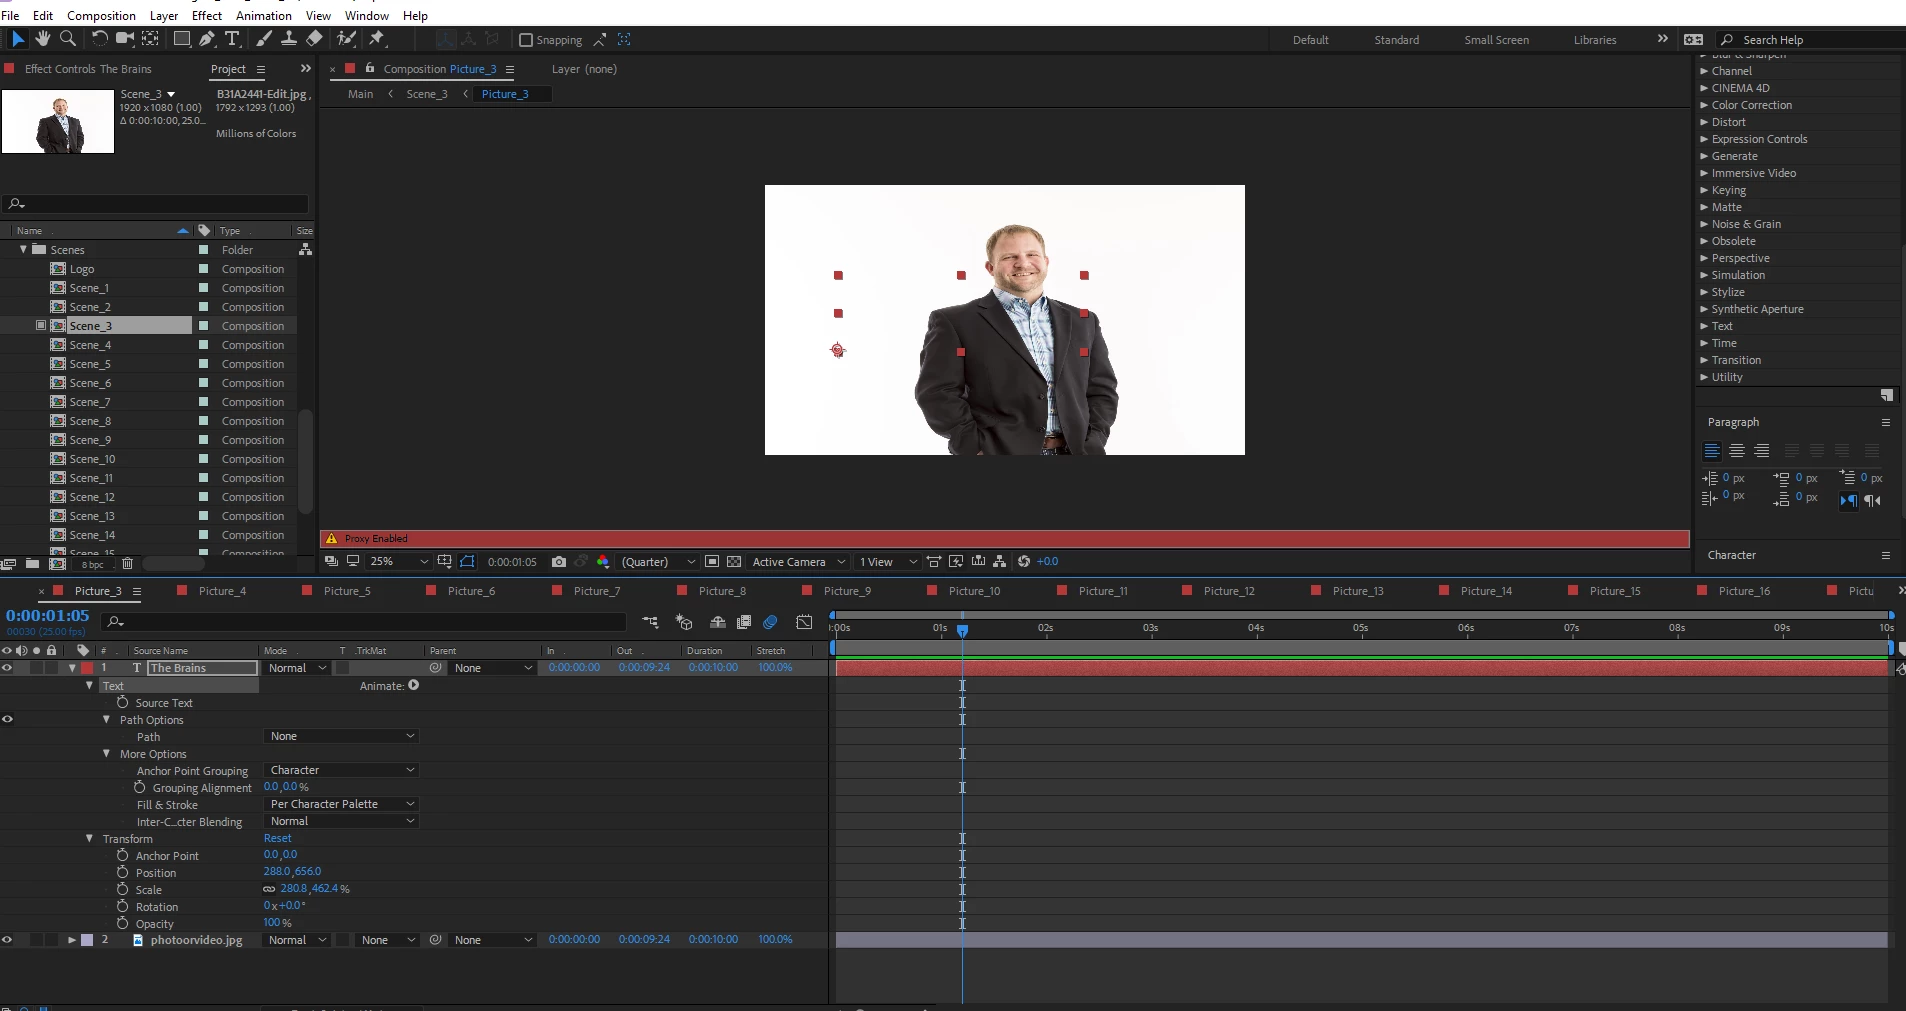The height and width of the screenshot is (1011, 1906).
Task: Click the label color swatch of photoorvideo.jpg layer
Action: pyautogui.click(x=87, y=940)
